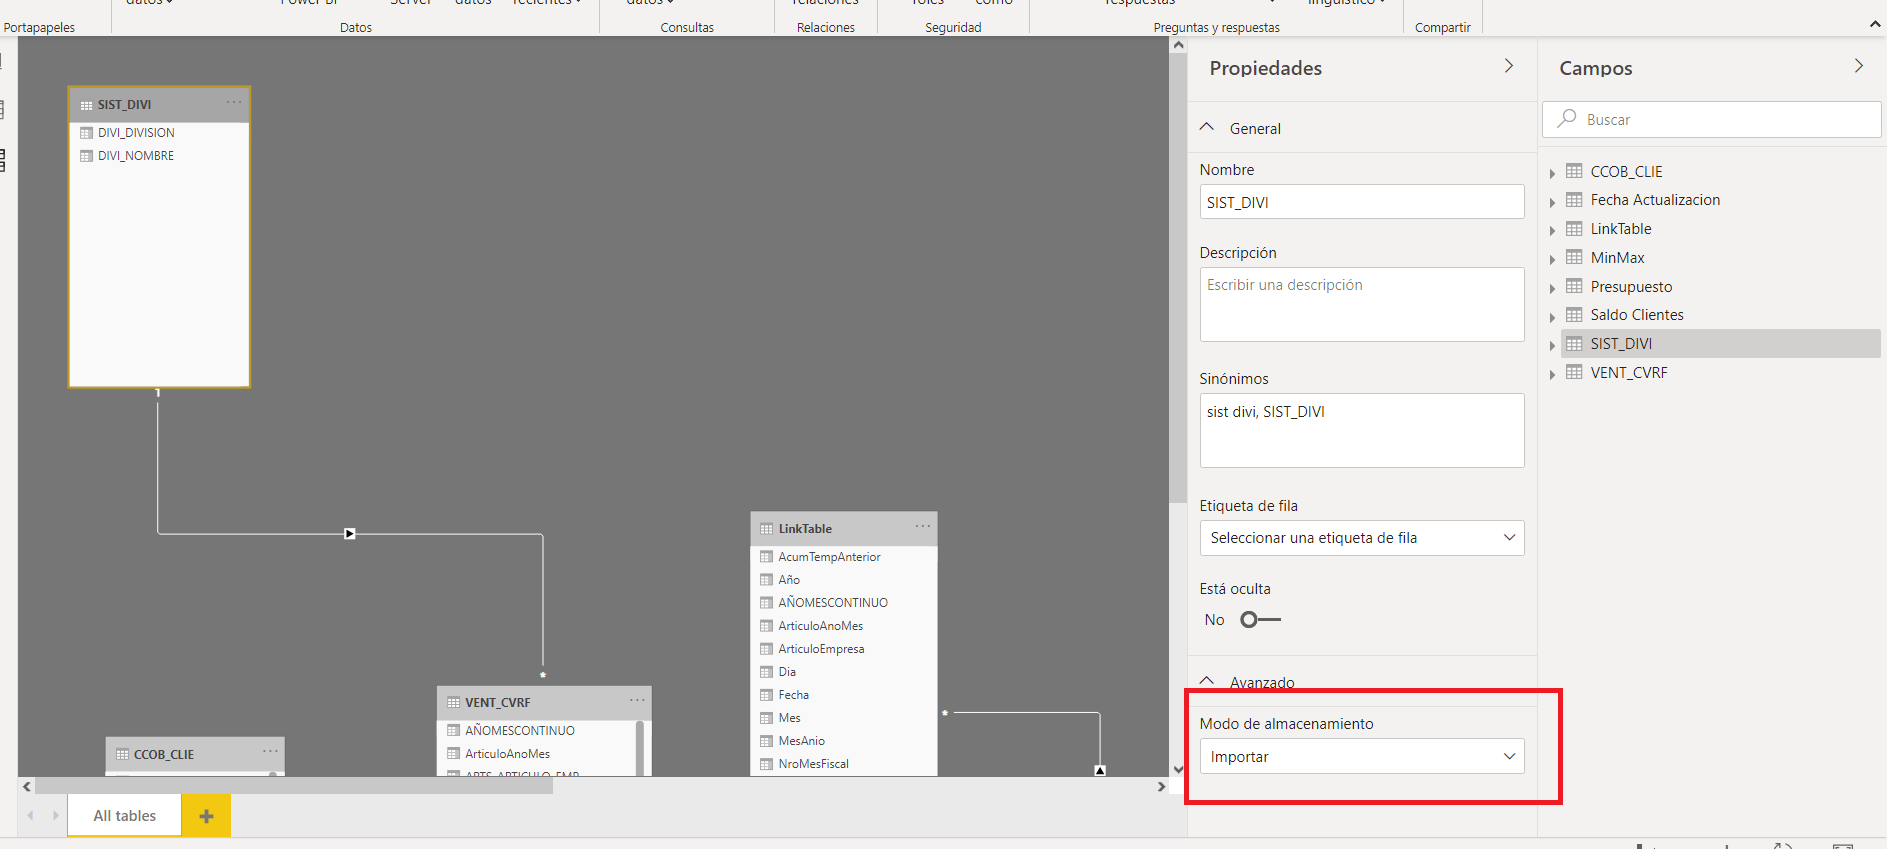Click the Sinónimos text box

pyautogui.click(x=1362, y=430)
